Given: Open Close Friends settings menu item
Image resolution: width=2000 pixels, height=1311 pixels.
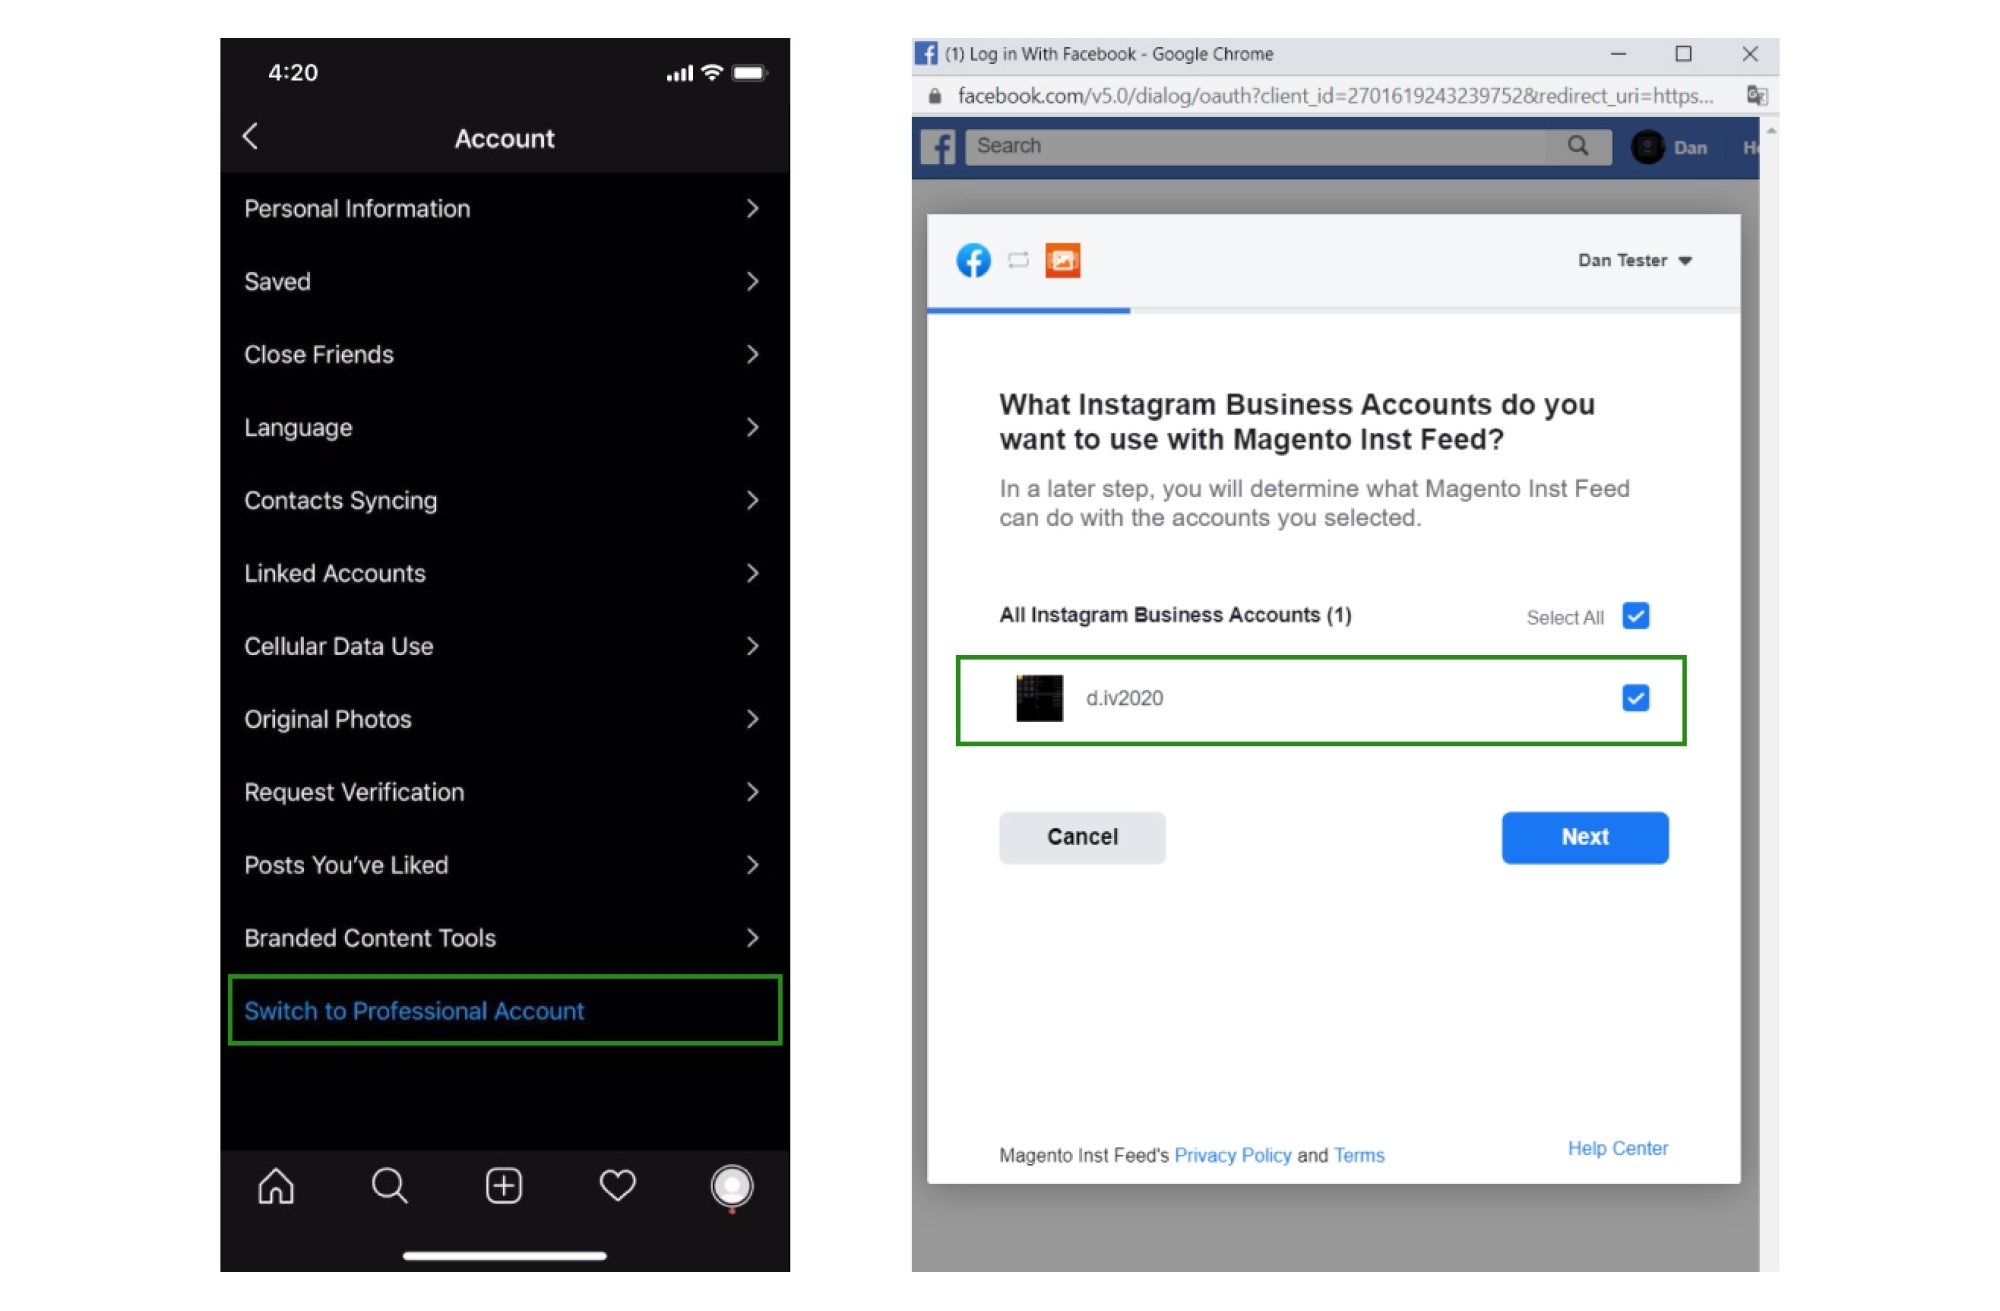Looking at the screenshot, I should pos(503,354).
